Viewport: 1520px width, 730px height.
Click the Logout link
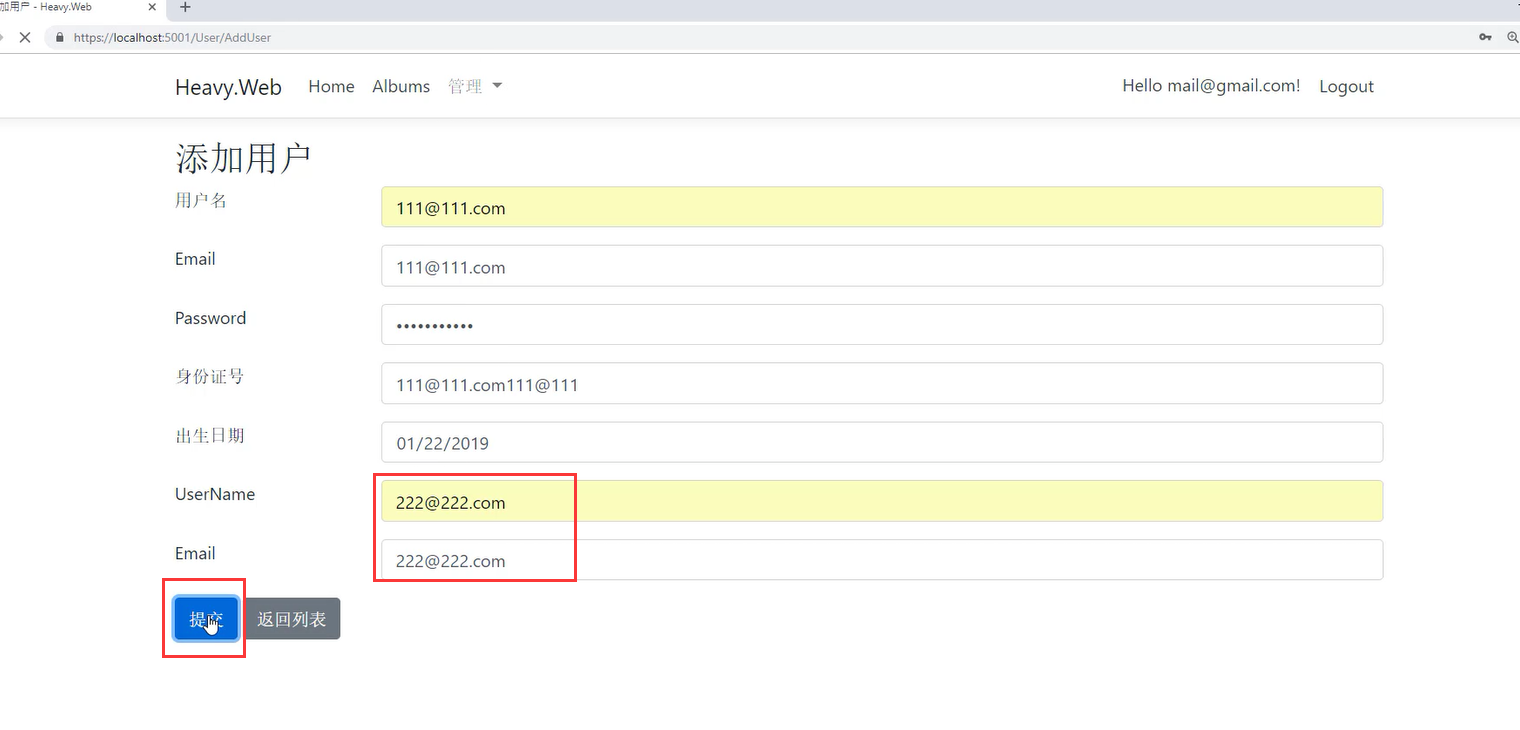click(1346, 86)
